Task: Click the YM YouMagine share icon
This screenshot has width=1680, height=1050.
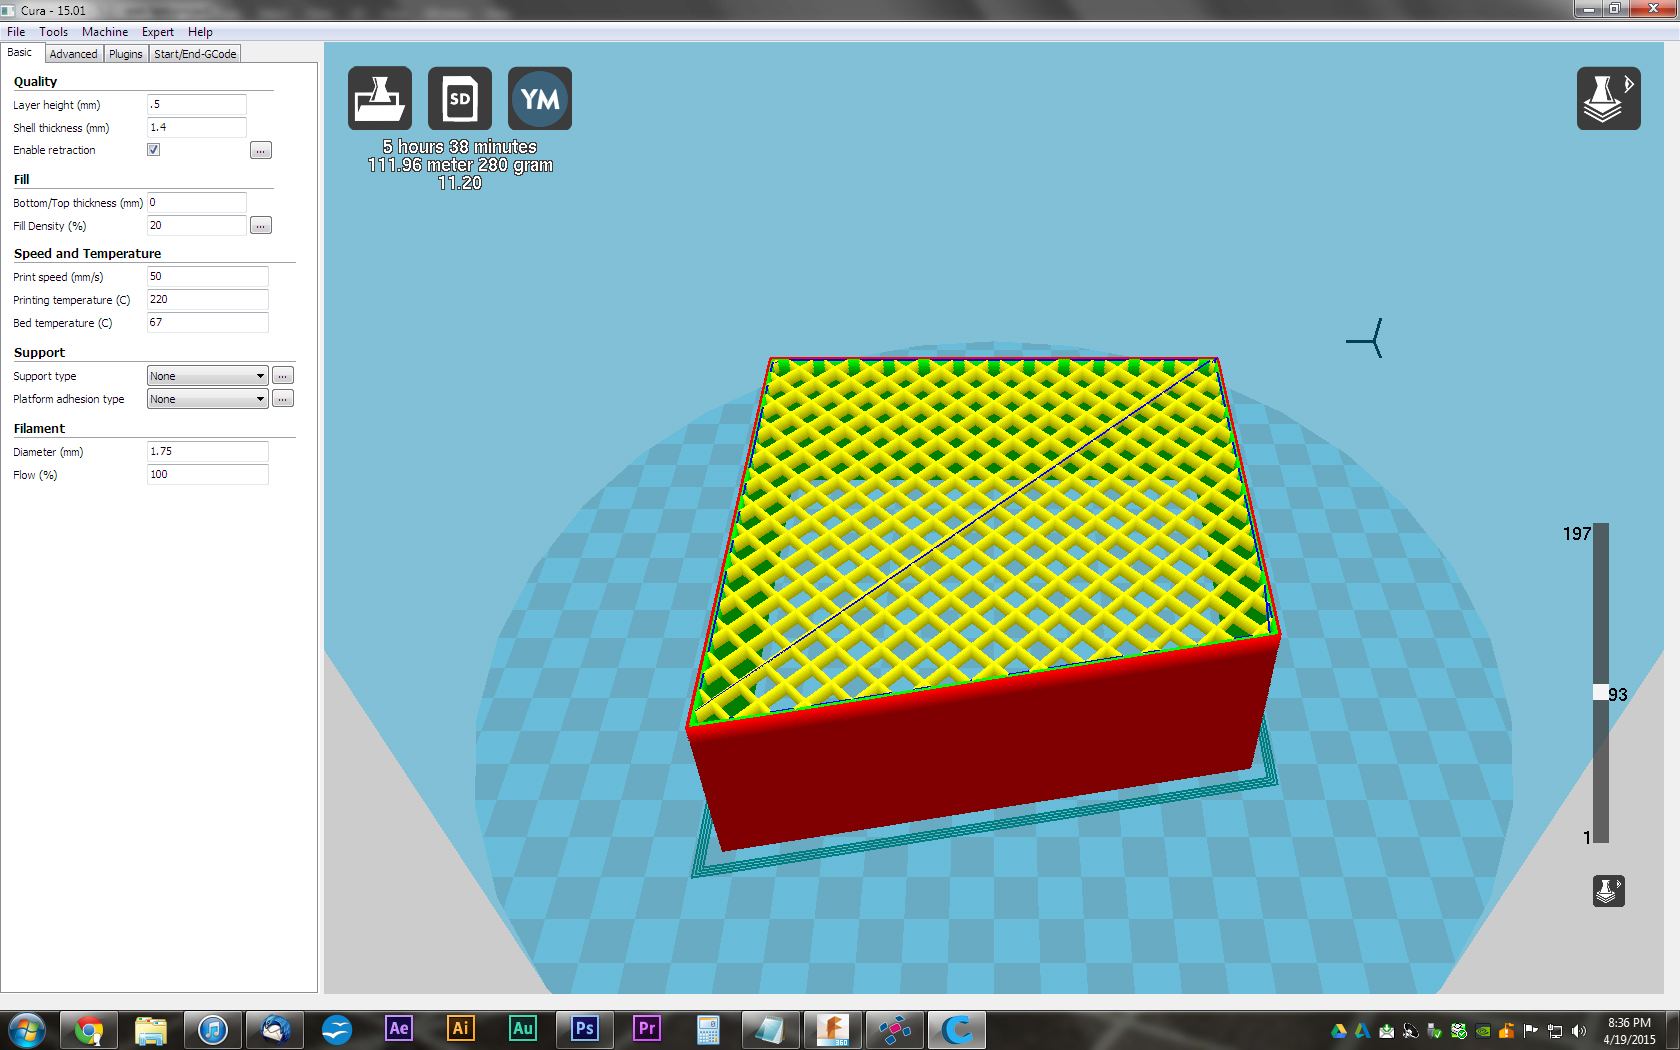Action: (539, 98)
